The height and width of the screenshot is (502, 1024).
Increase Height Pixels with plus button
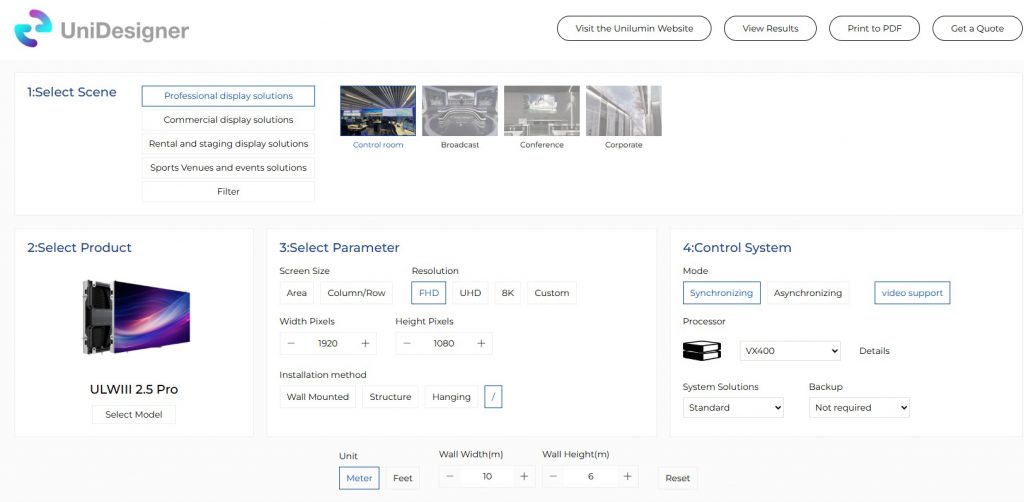(x=481, y=343)
